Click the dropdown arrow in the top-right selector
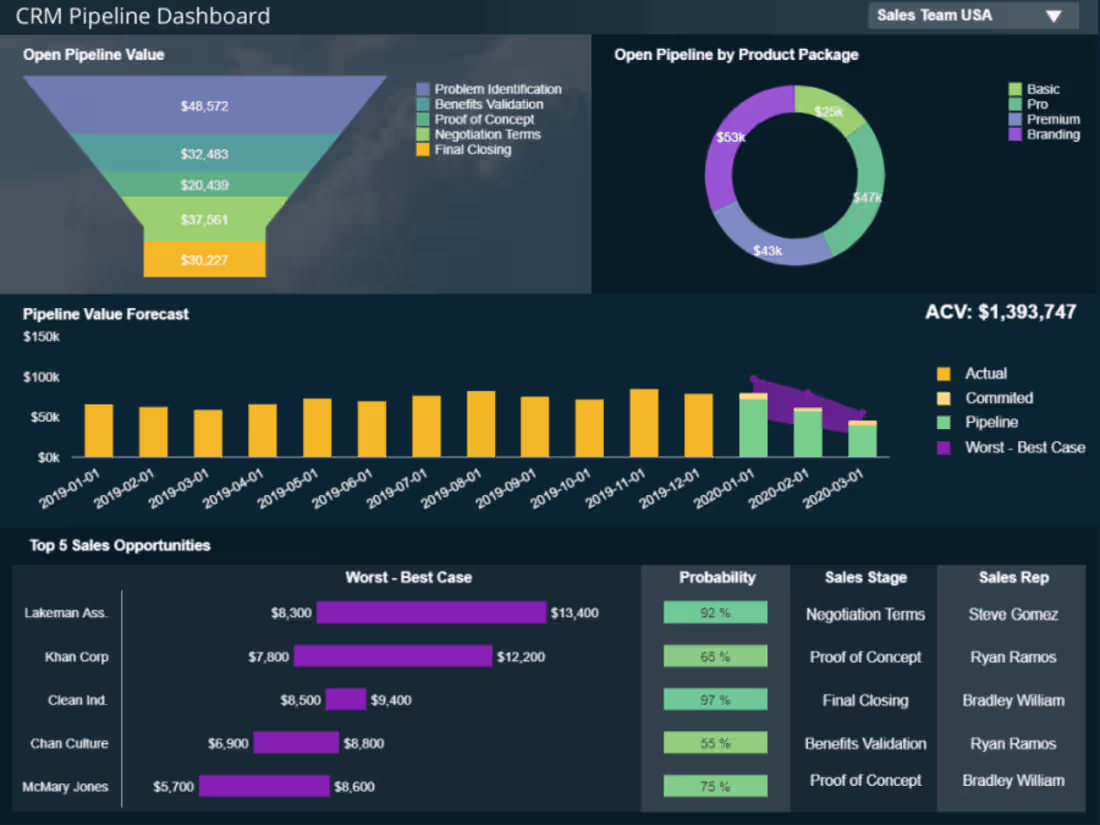 [1055, 16]
